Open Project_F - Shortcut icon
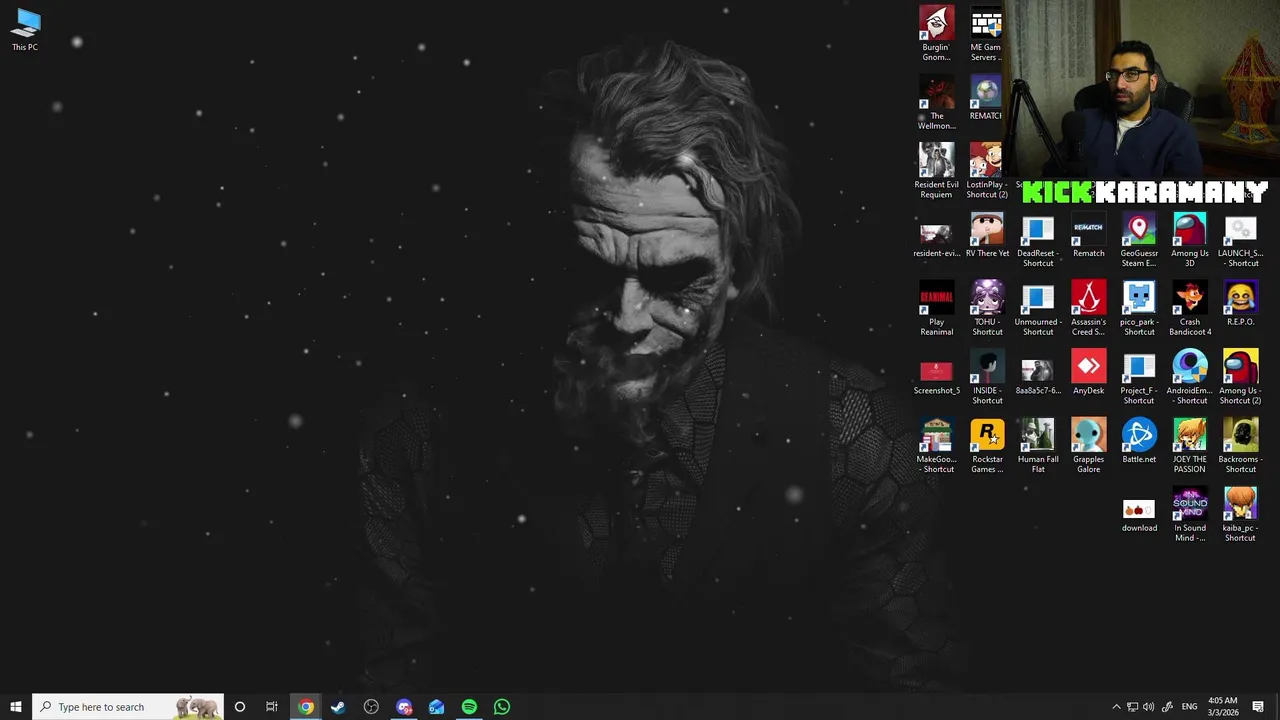 tap(1139, 377)
